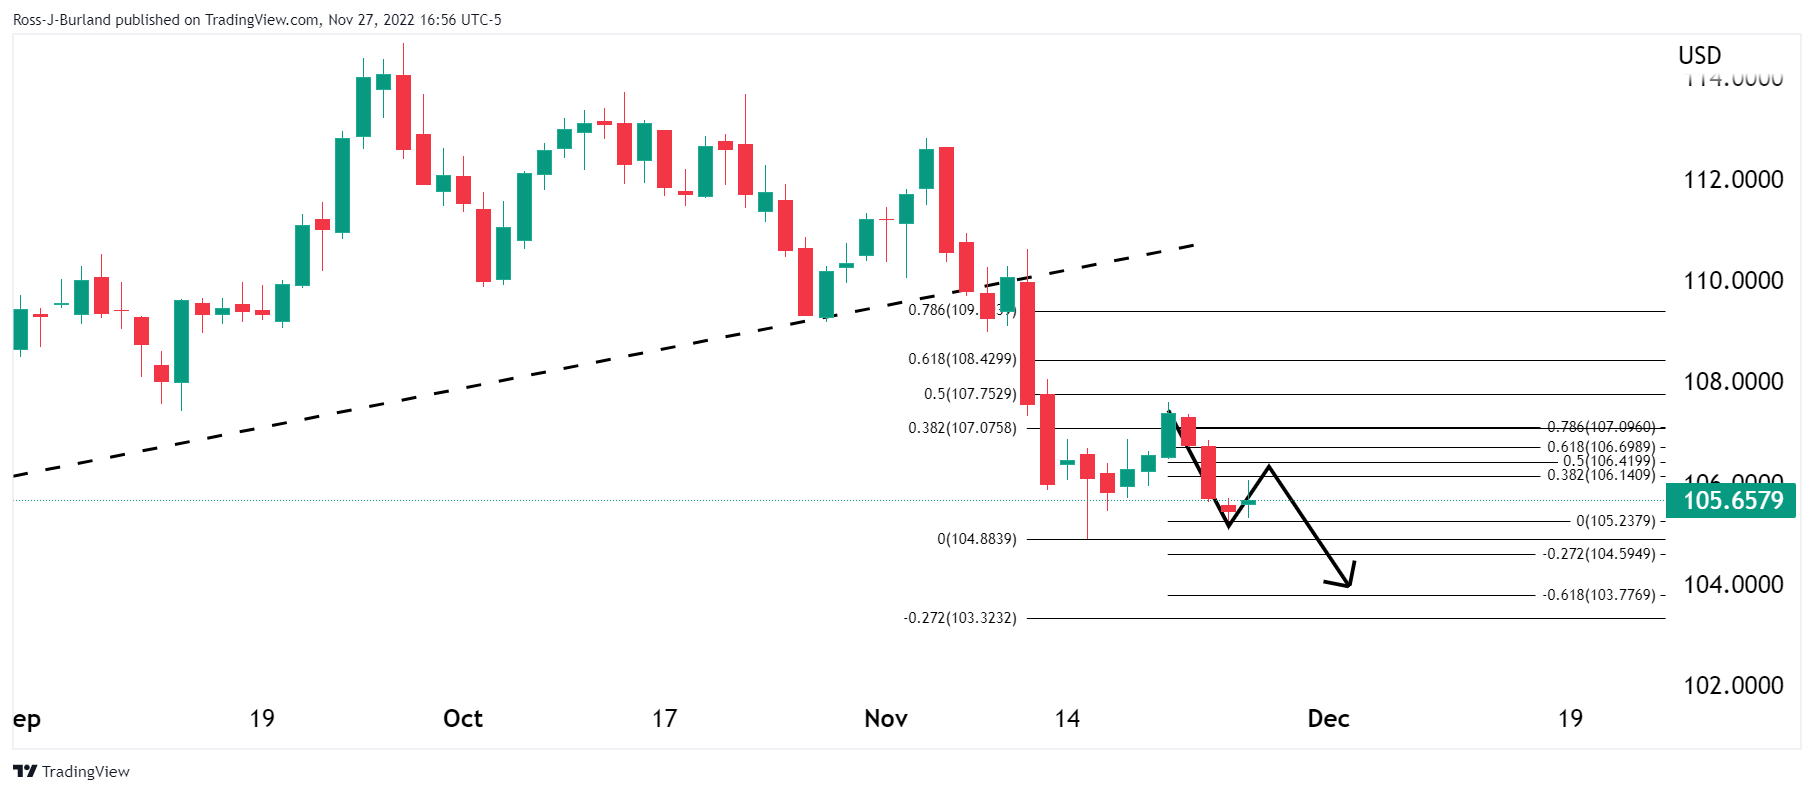Click the 17 date label on time axis

coord(664,718)
